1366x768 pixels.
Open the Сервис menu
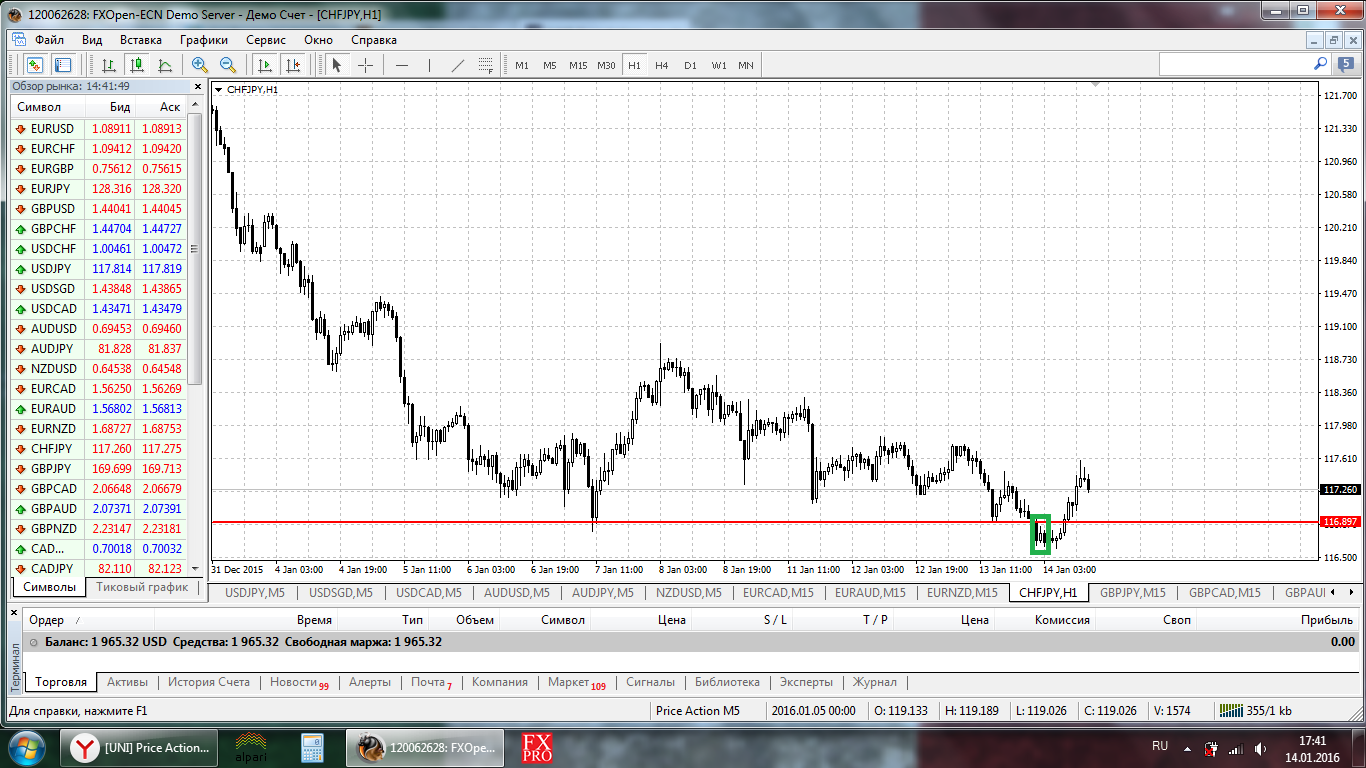click(x=266, y=40)
